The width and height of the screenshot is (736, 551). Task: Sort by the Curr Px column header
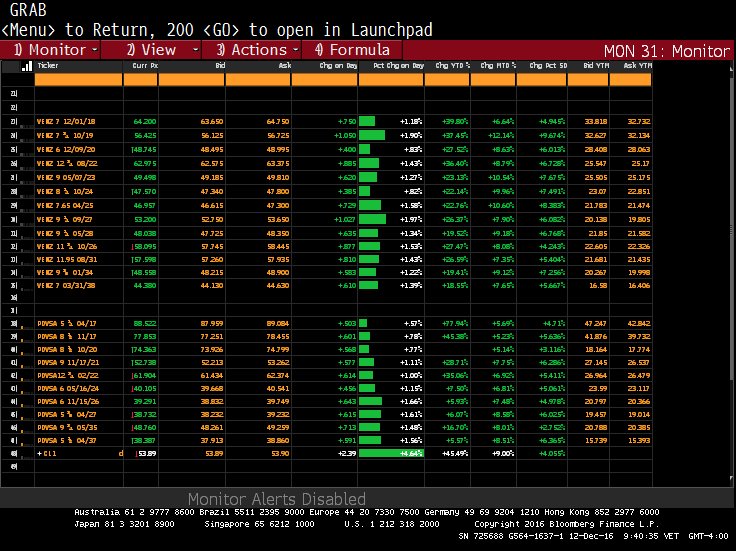145,66
